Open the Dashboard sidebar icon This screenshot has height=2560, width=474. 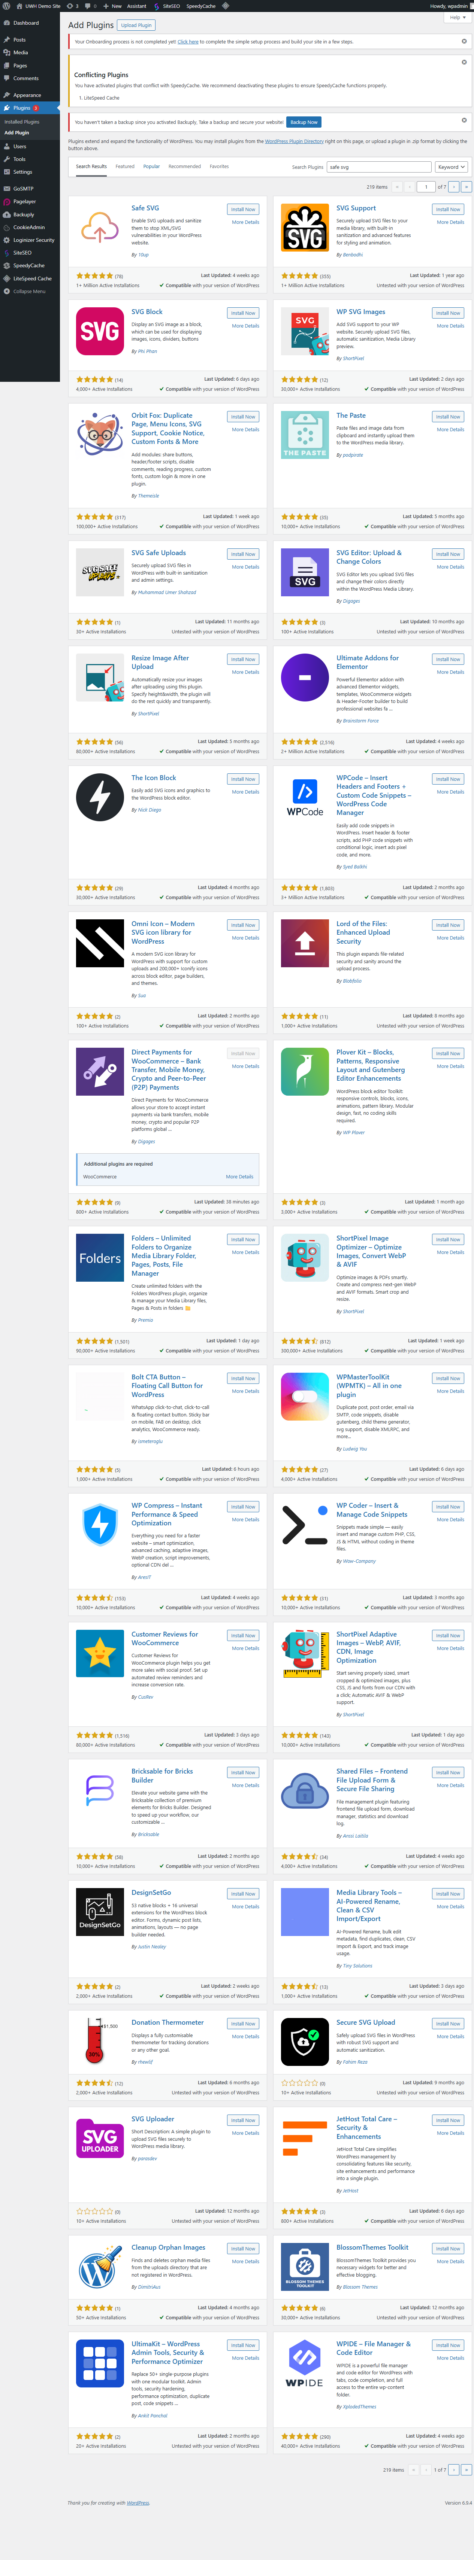[7, 23]
